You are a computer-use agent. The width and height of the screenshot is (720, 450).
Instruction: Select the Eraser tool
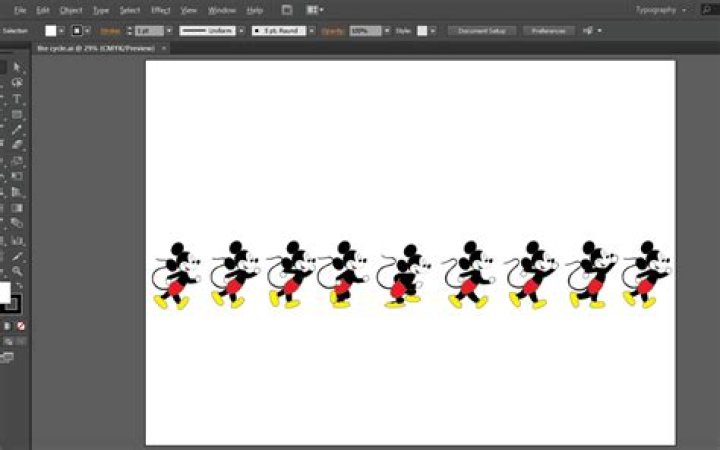(17, 145)
